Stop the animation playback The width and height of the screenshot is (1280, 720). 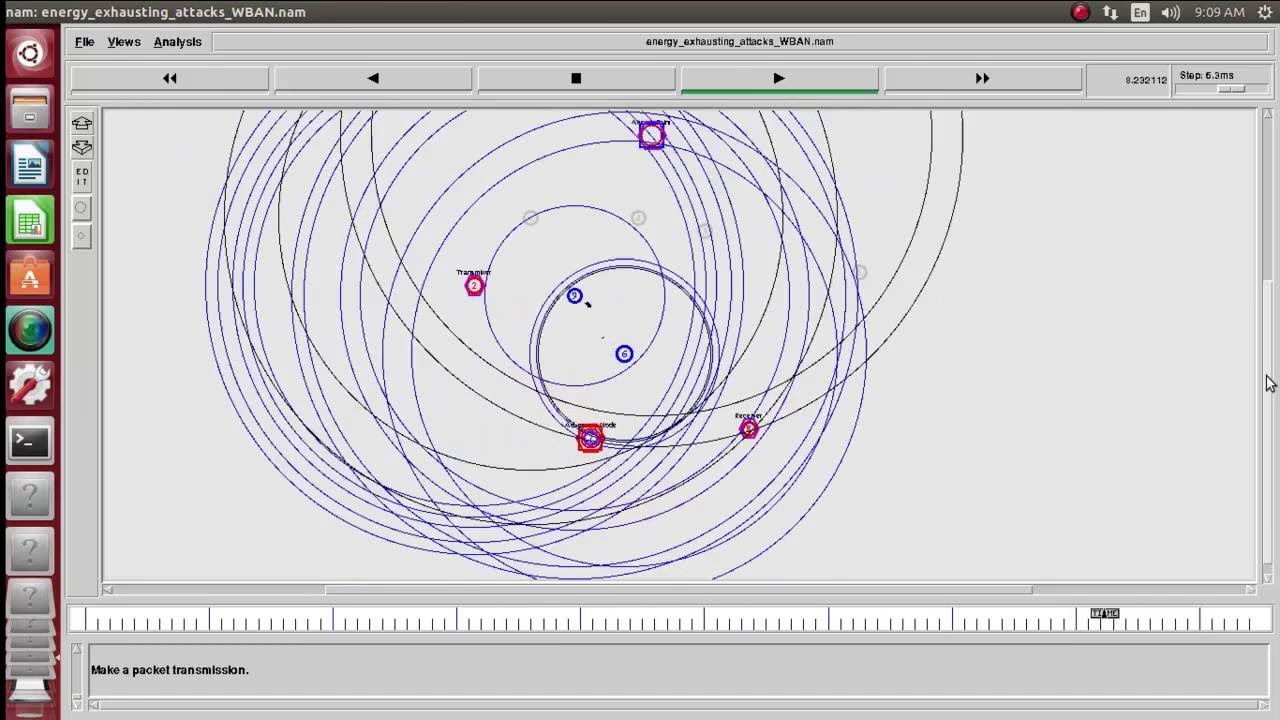(x=576, y=78)
